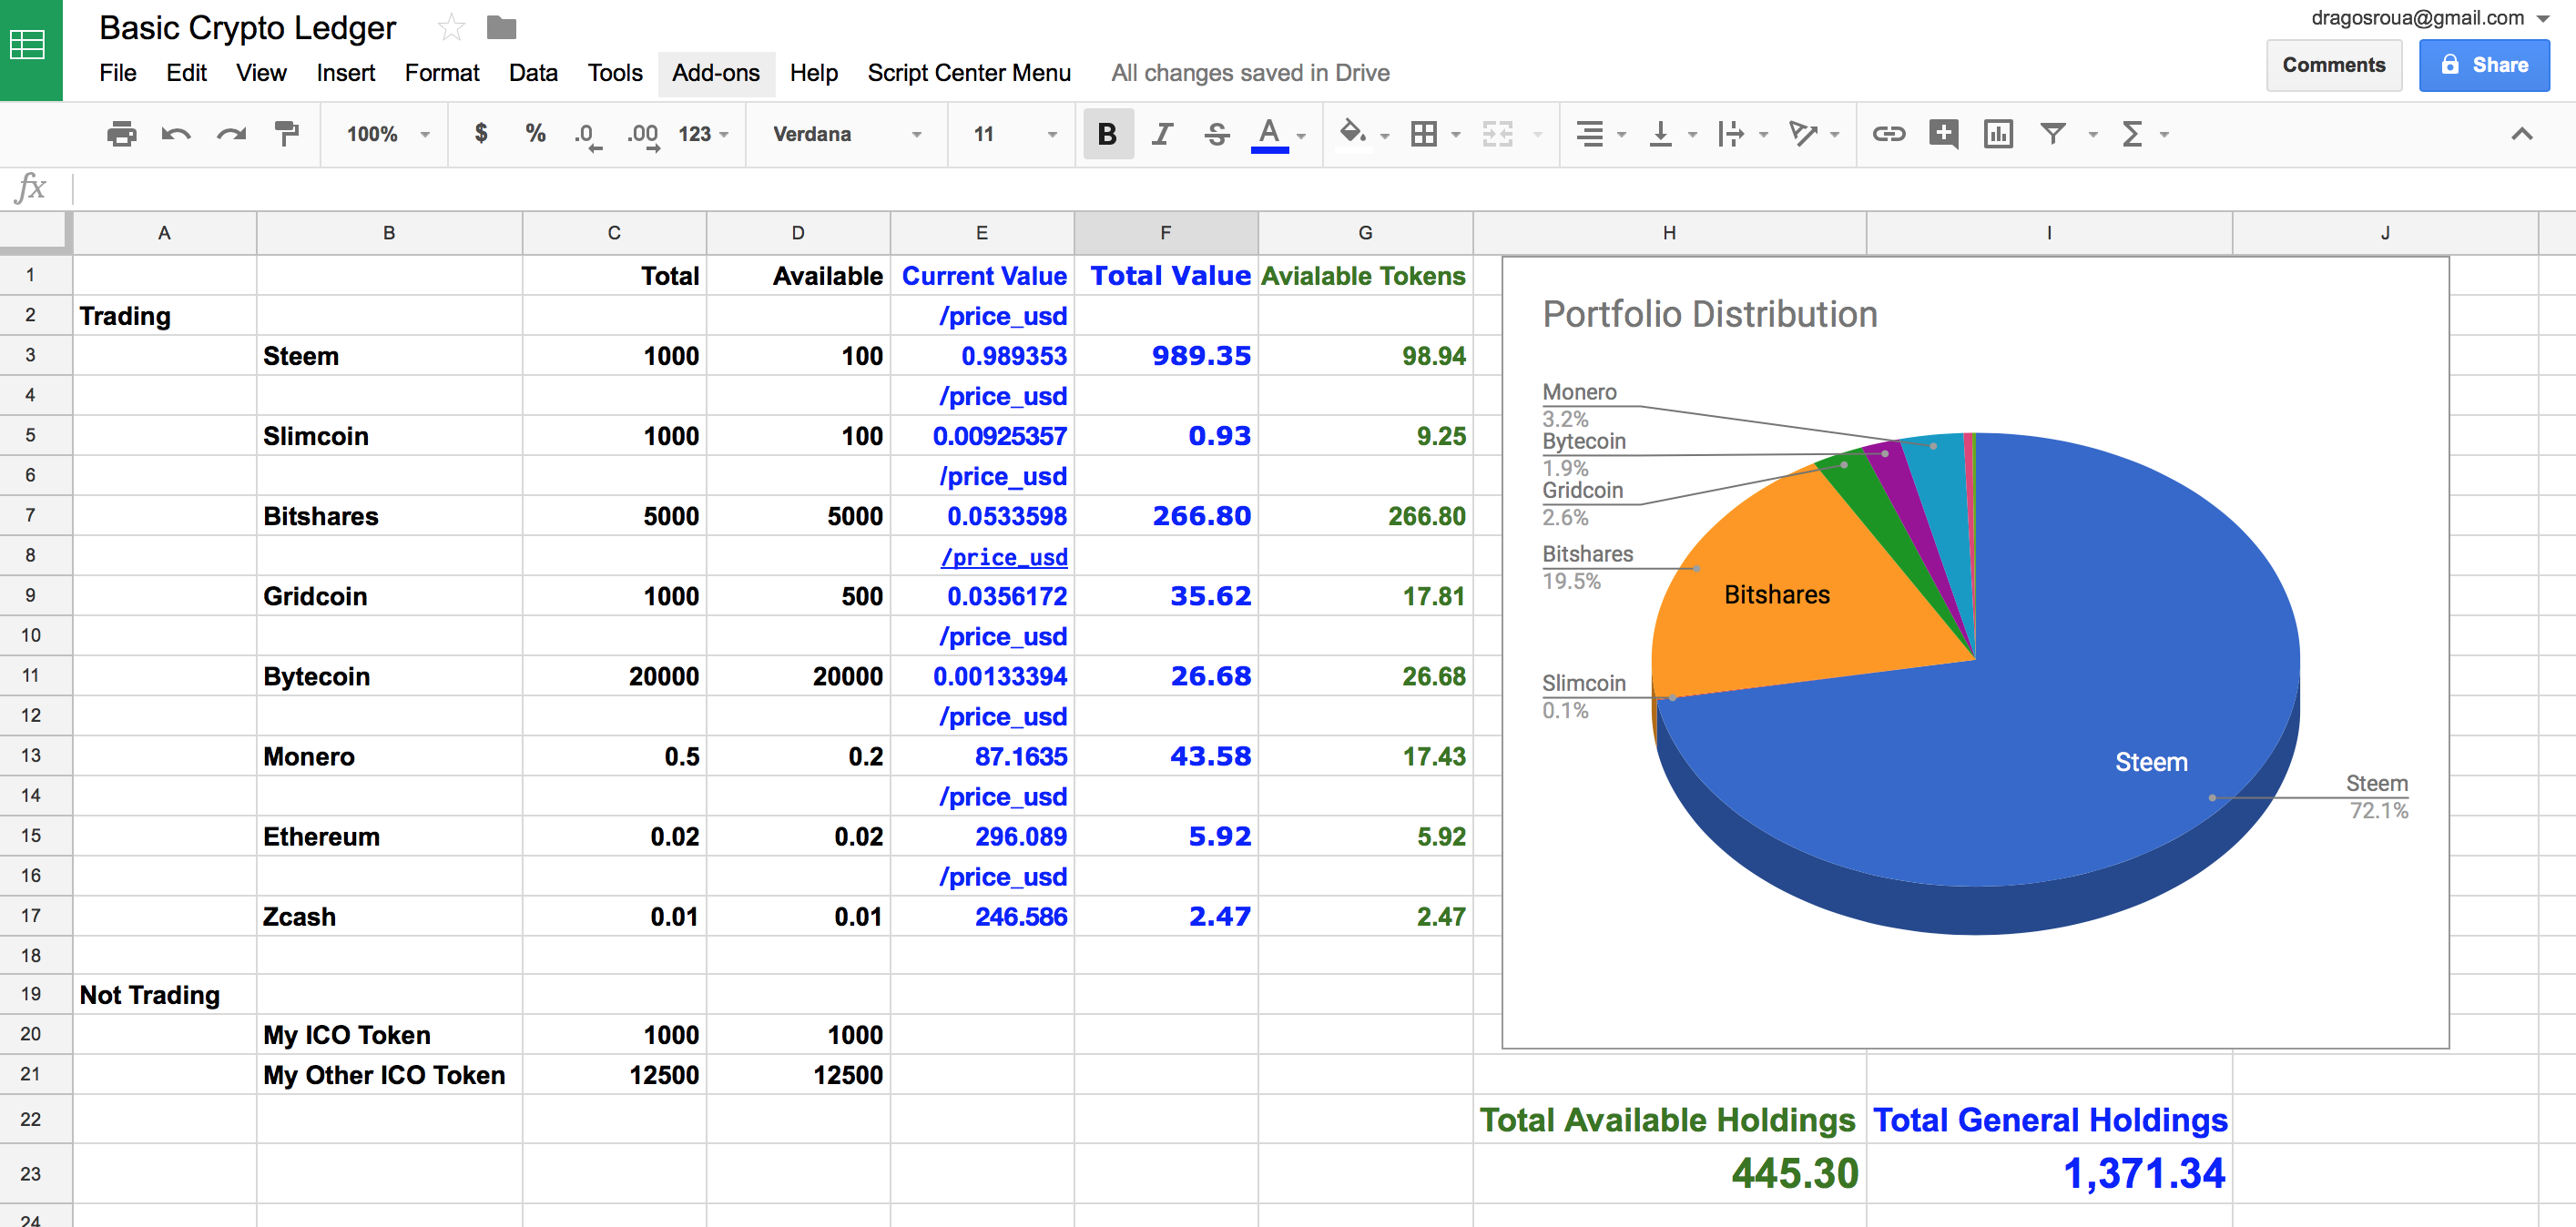Image resolution: width=2576 pixels, height=1227 pixels.
Task: Click the Comments button
Action: click(2333, 65)
